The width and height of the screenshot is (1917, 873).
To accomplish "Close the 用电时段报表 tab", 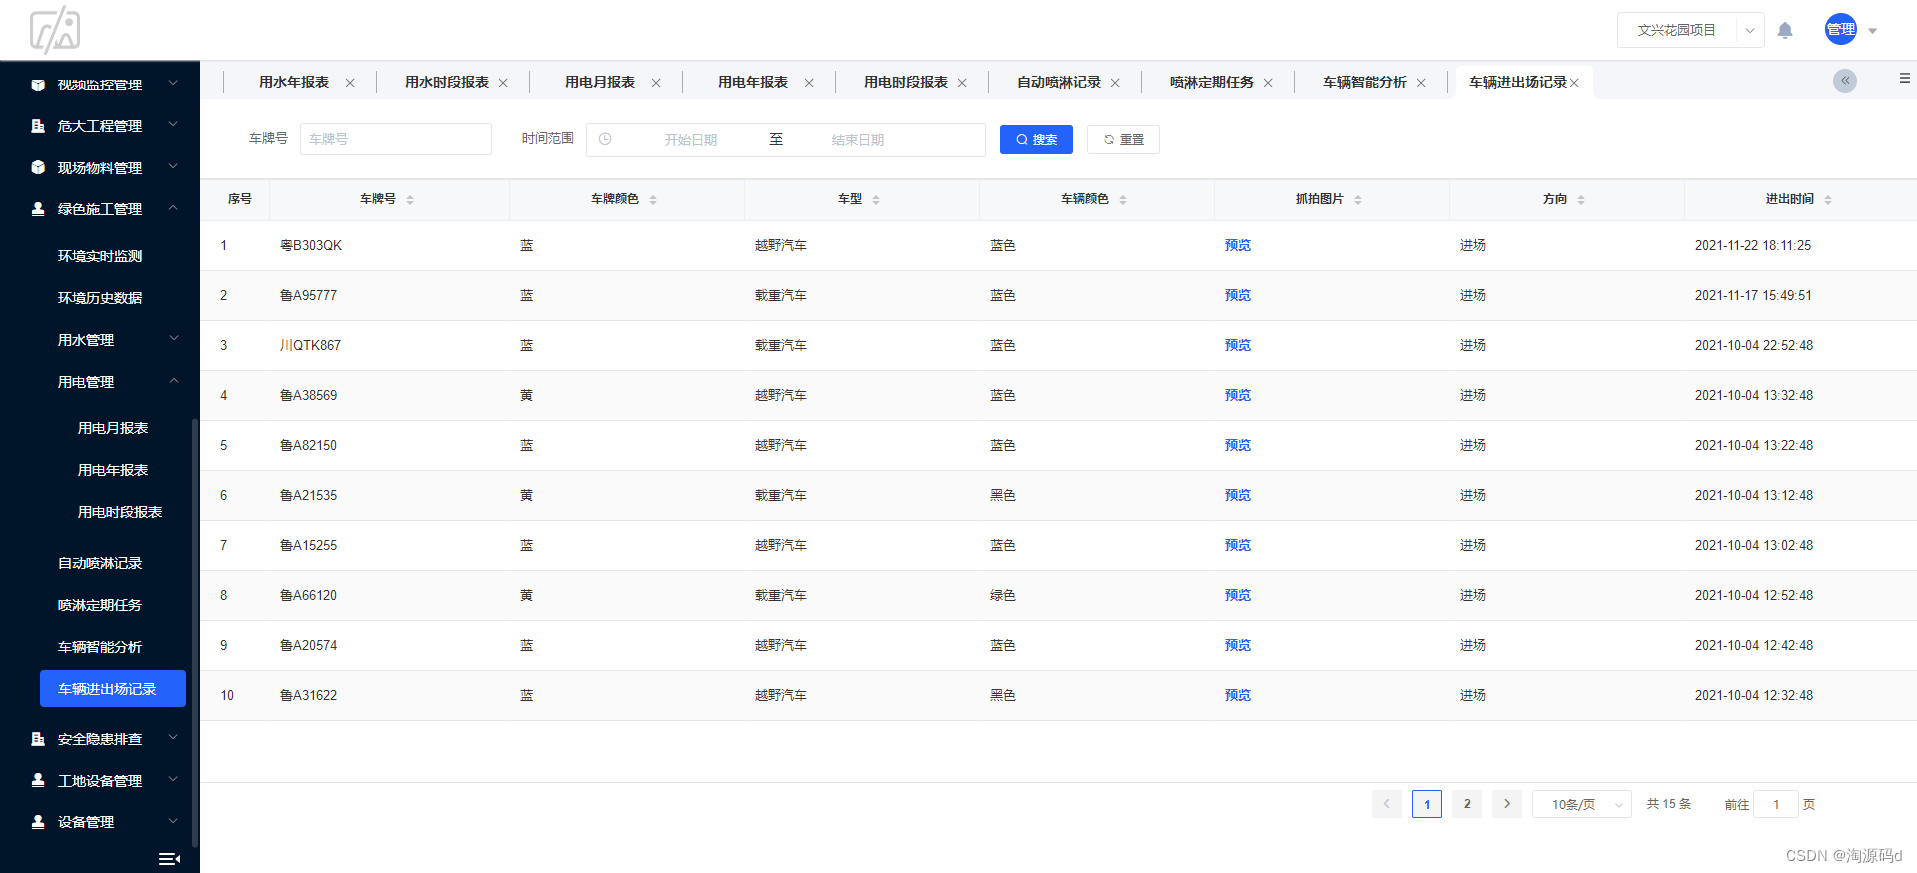I will pos(962,83).
